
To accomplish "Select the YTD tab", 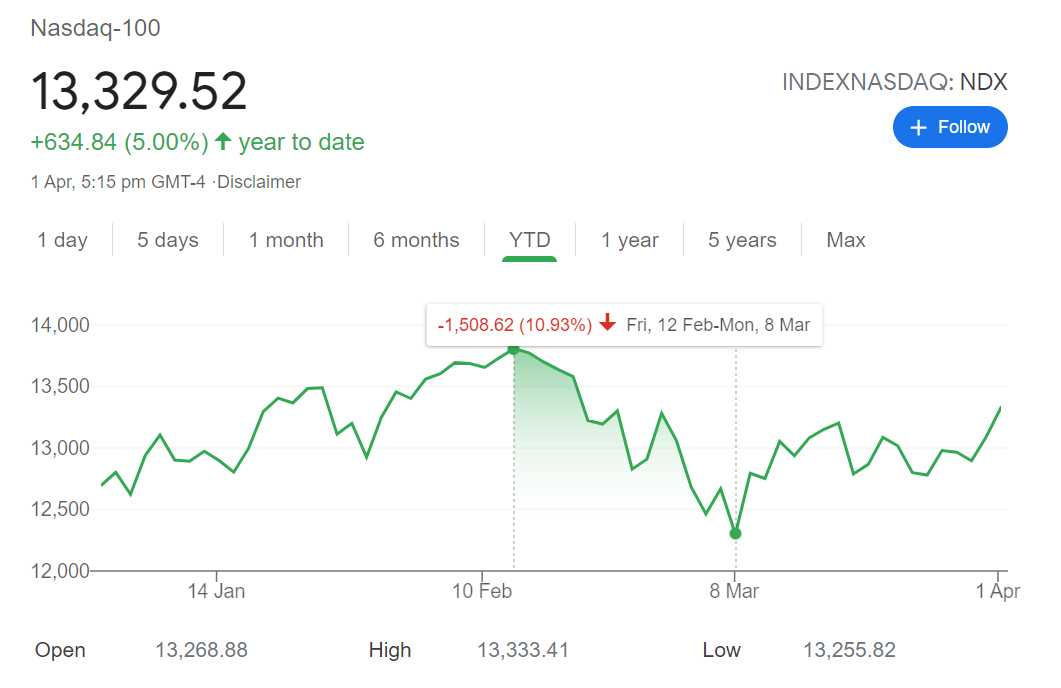I will click(529, 240).
